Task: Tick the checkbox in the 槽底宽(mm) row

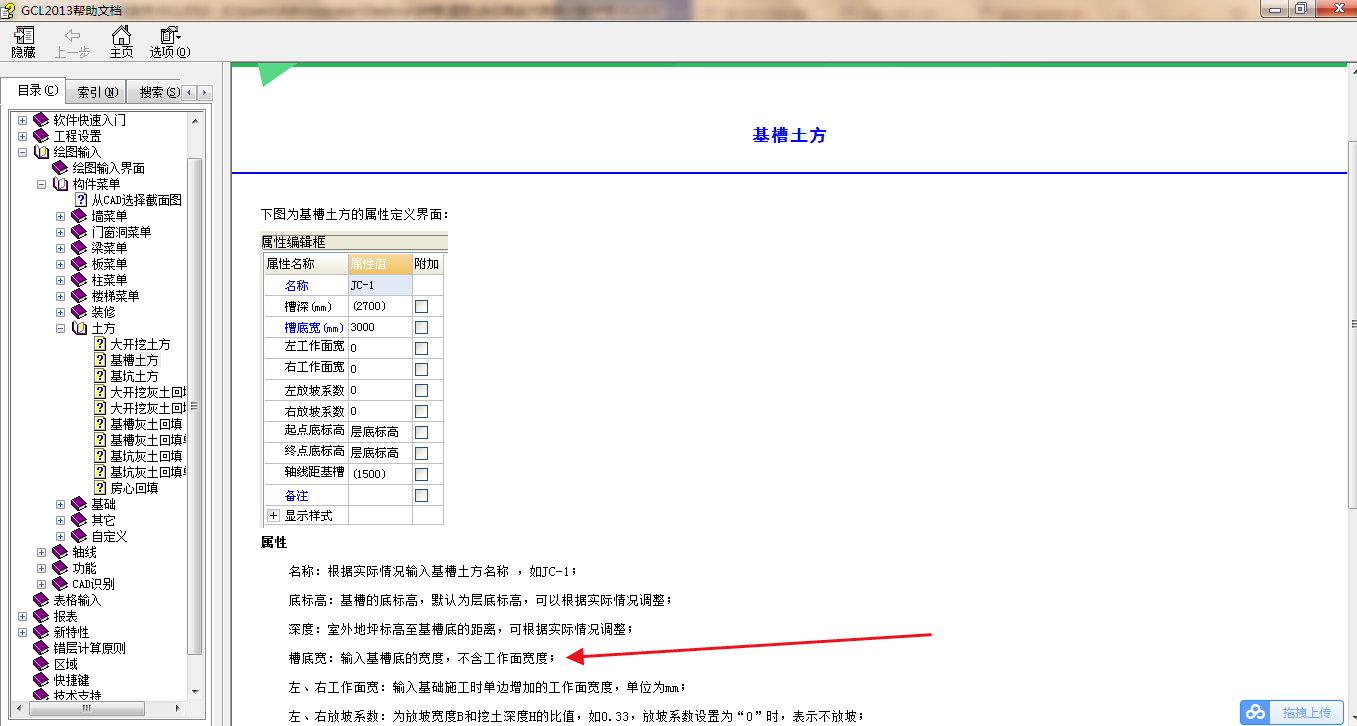Action: (x=421, y=327)
